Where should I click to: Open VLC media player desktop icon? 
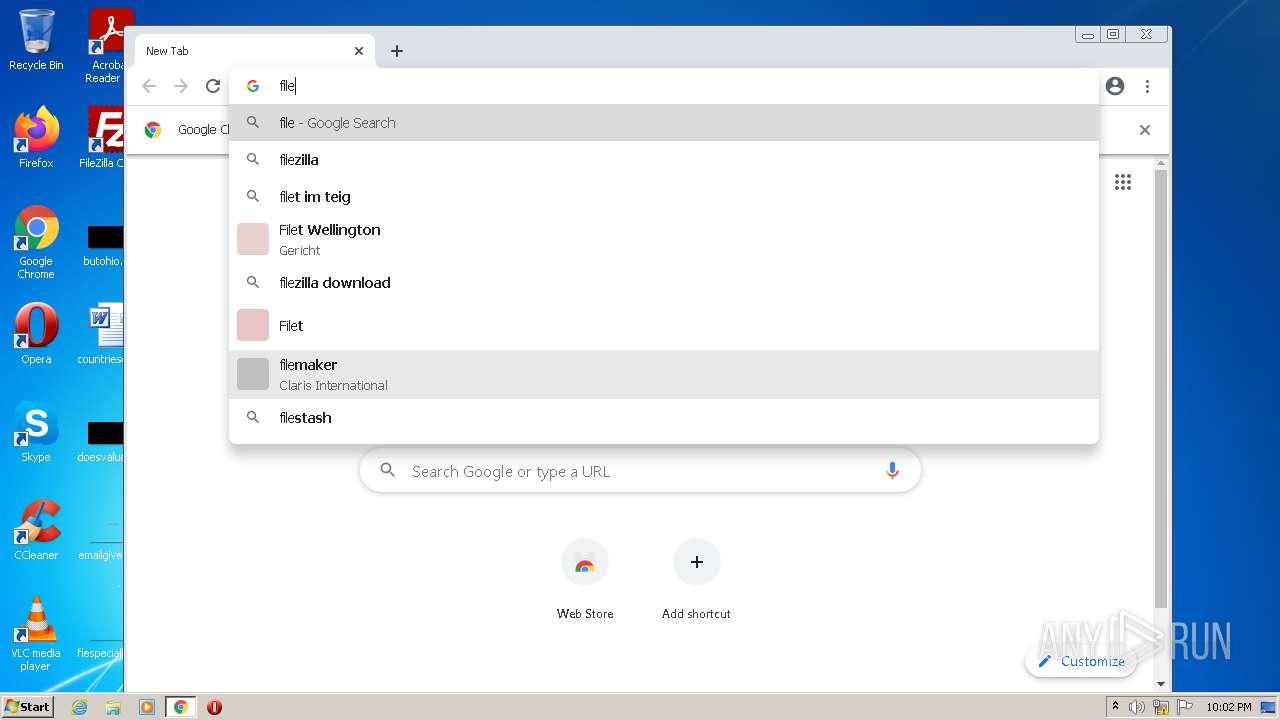coord(36,634)
